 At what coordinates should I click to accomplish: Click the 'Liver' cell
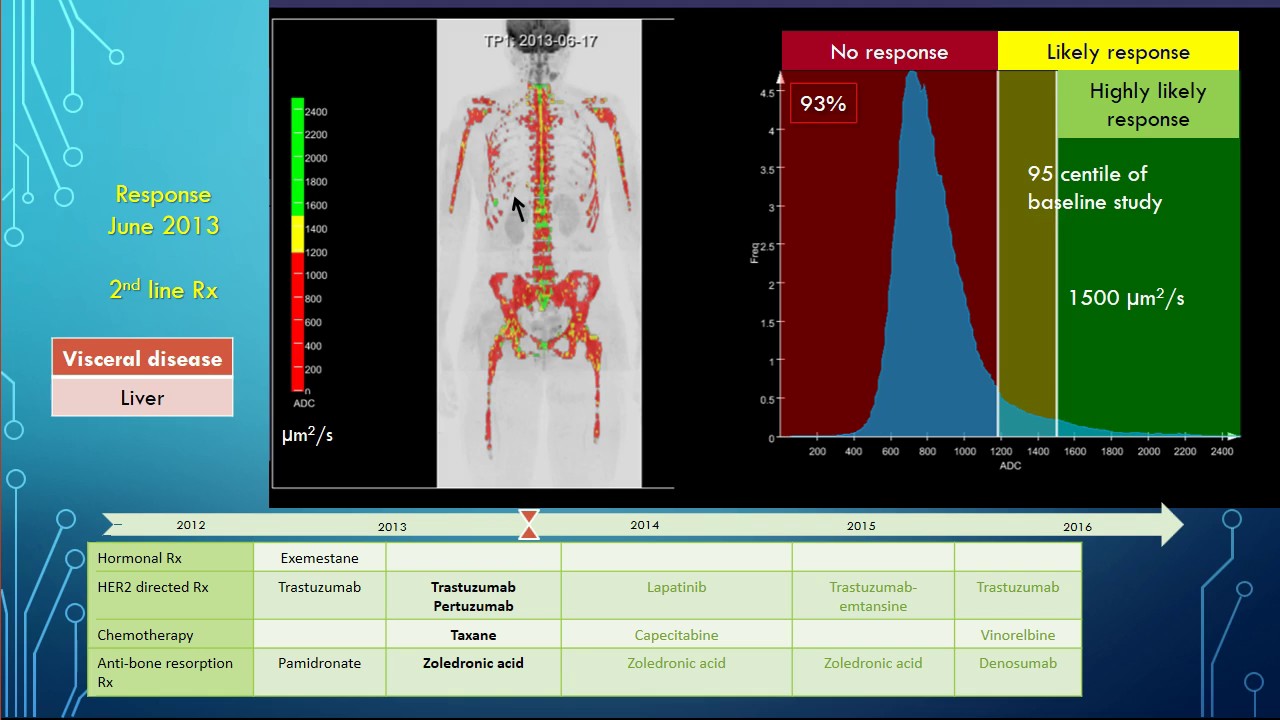(142, 397)
